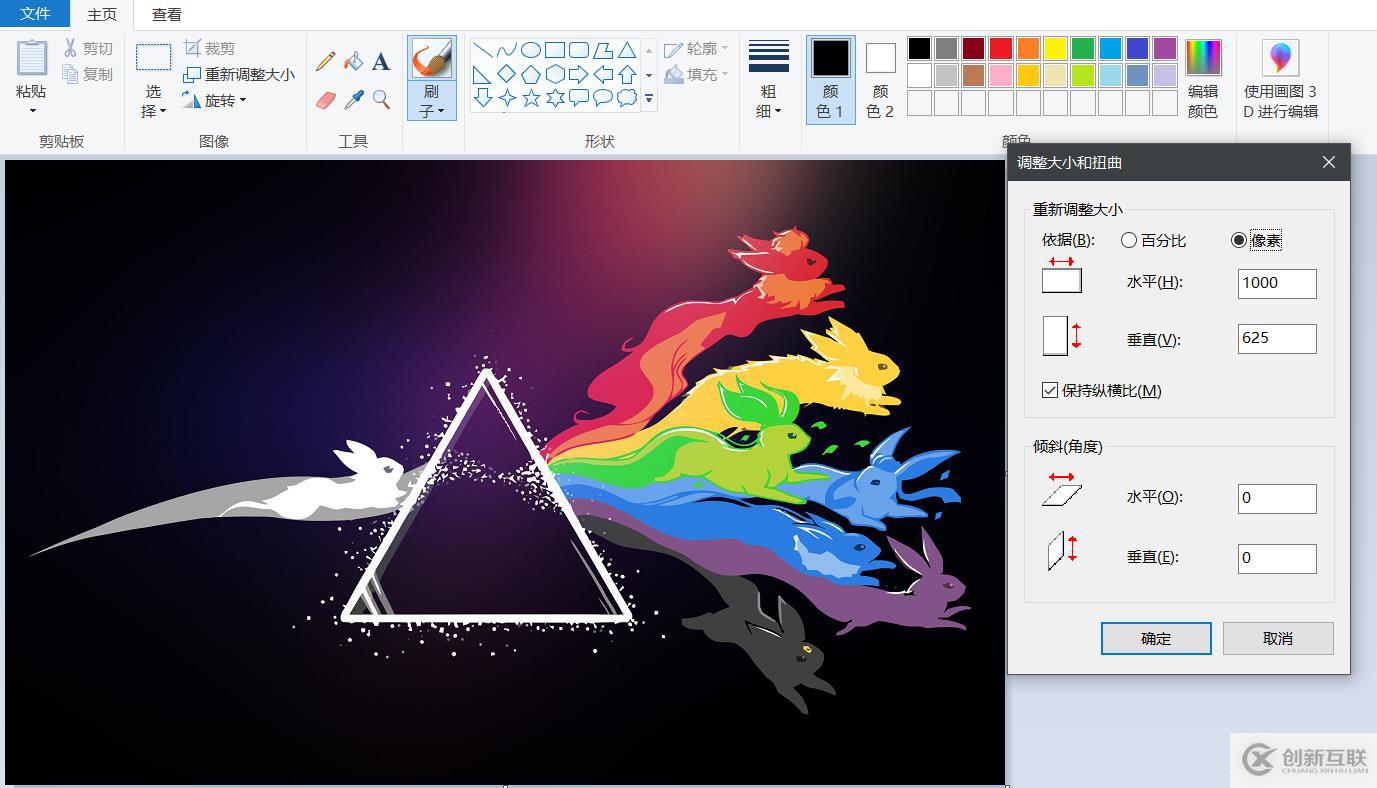Select the Fill with color bucket tool
Viewport: 1377px width, 788px height.
[x=353, y=61]
